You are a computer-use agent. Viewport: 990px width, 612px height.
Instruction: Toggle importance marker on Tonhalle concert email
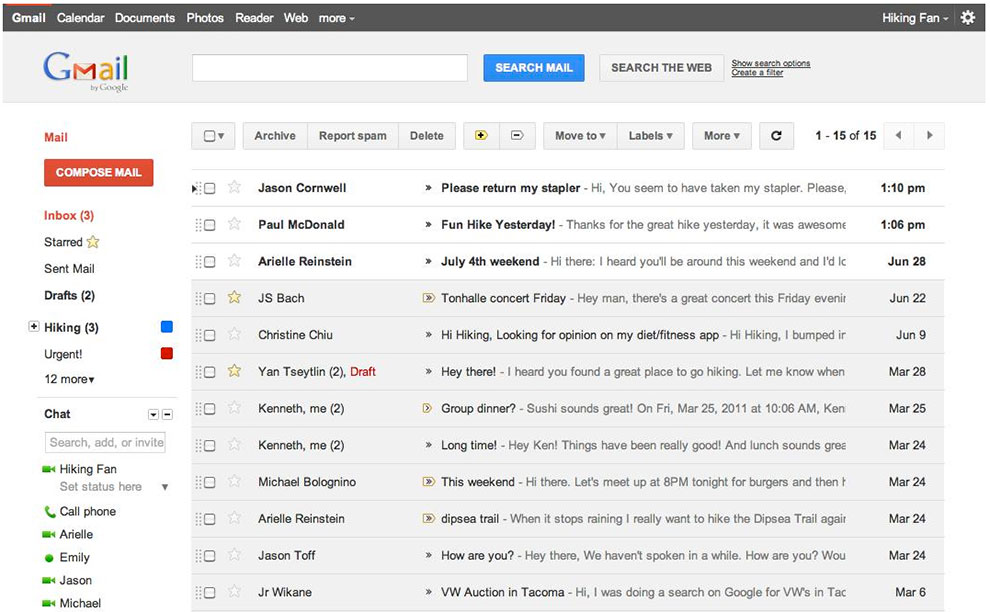tap(429, 298)
